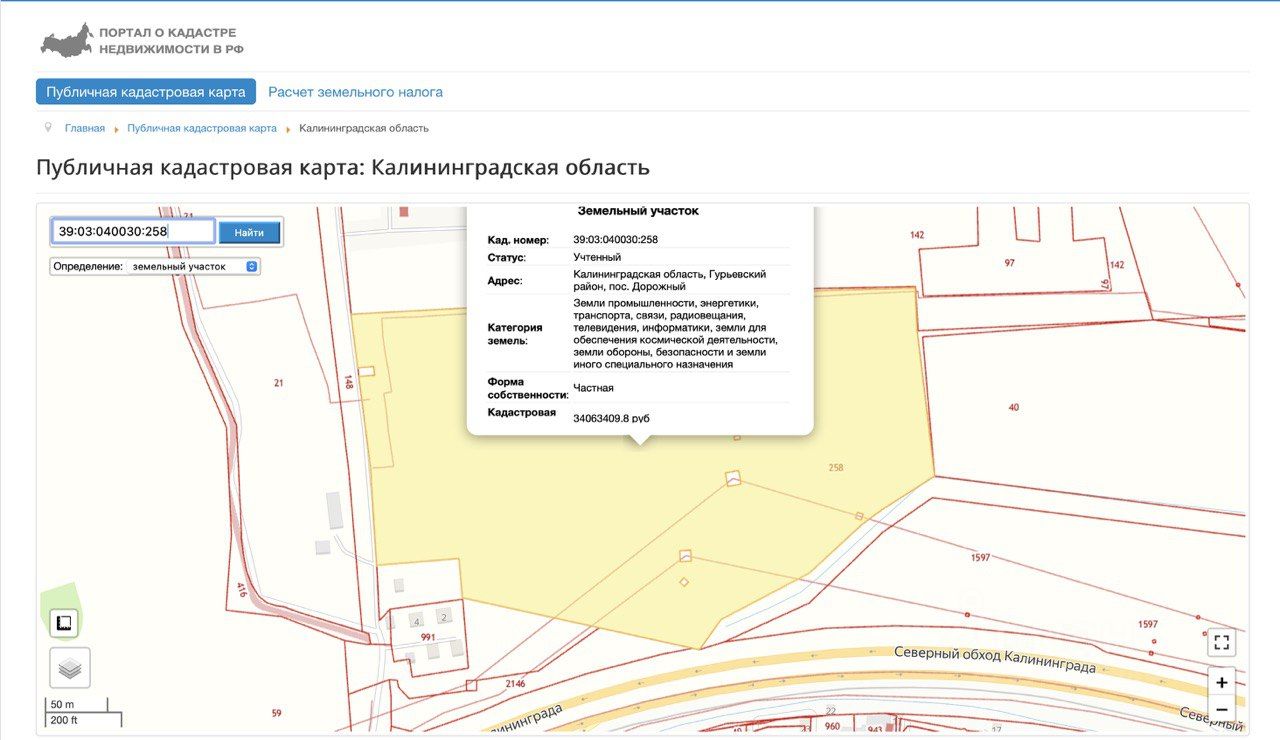Open the map layers stack icon
Screen dimensions: 1280x740
tap(70, 667)
